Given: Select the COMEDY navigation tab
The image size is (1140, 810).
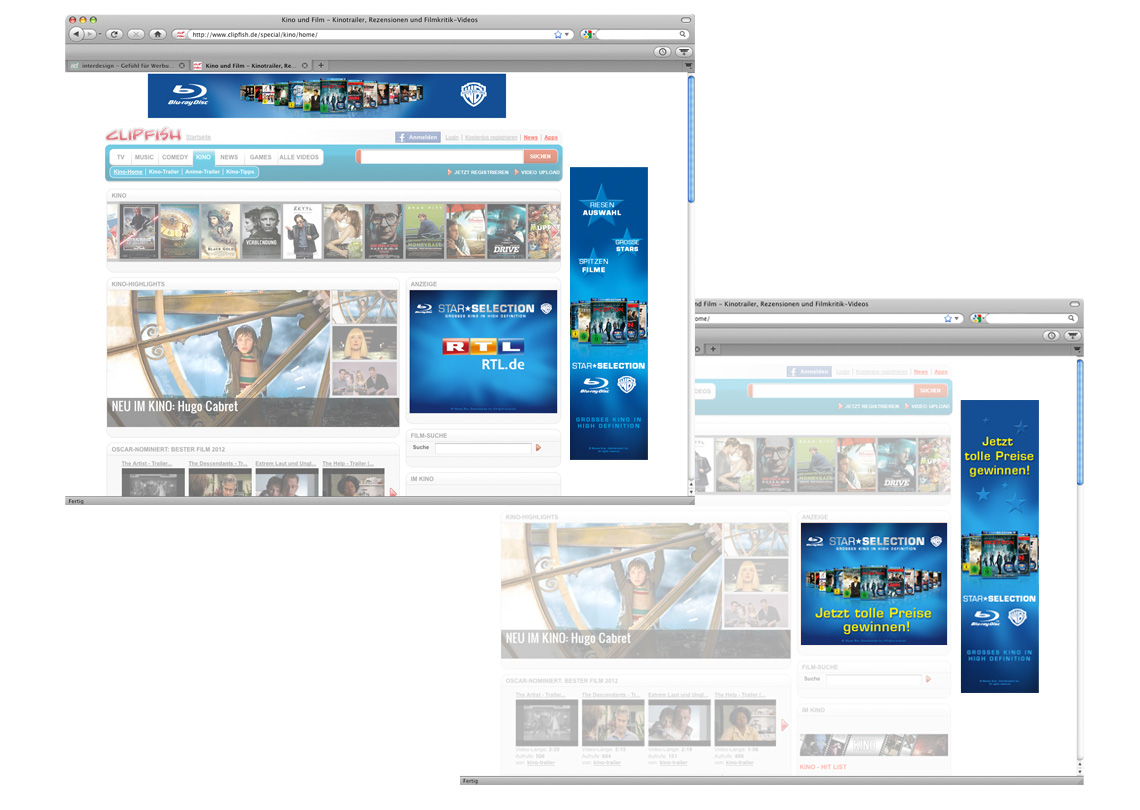Looking at the screenshot, I should pyautogui.click(x=175, y=157).
